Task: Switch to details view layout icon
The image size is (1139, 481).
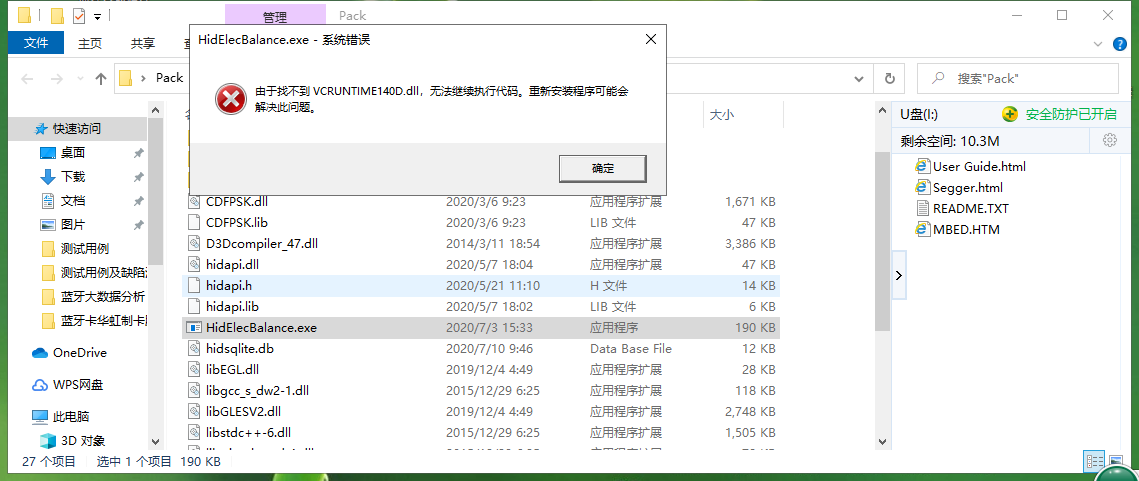Action: [1095, 461]
